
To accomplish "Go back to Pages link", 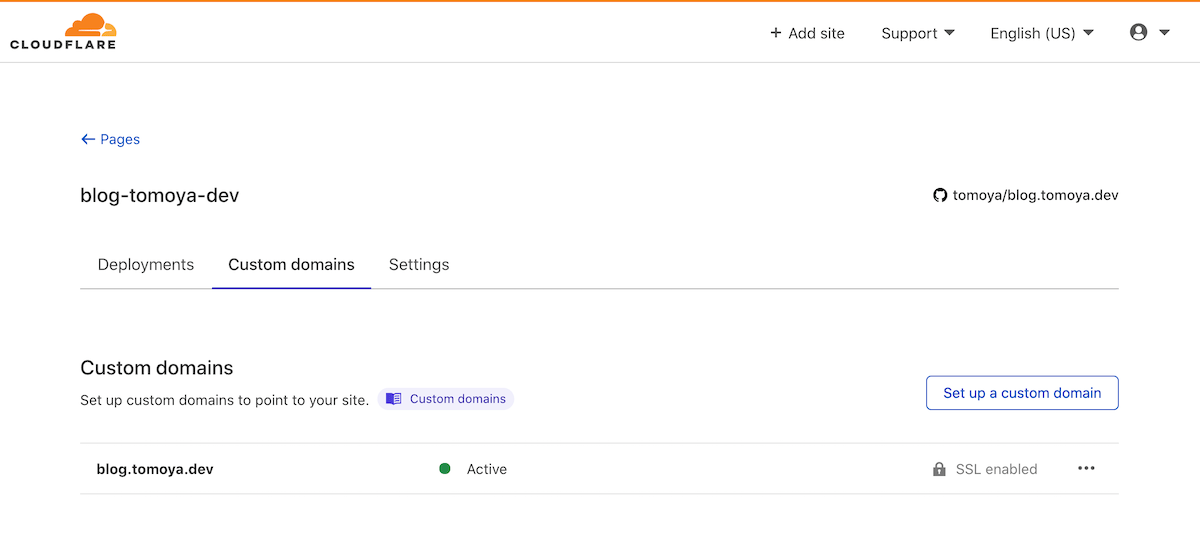I will (x=120, y=139).
